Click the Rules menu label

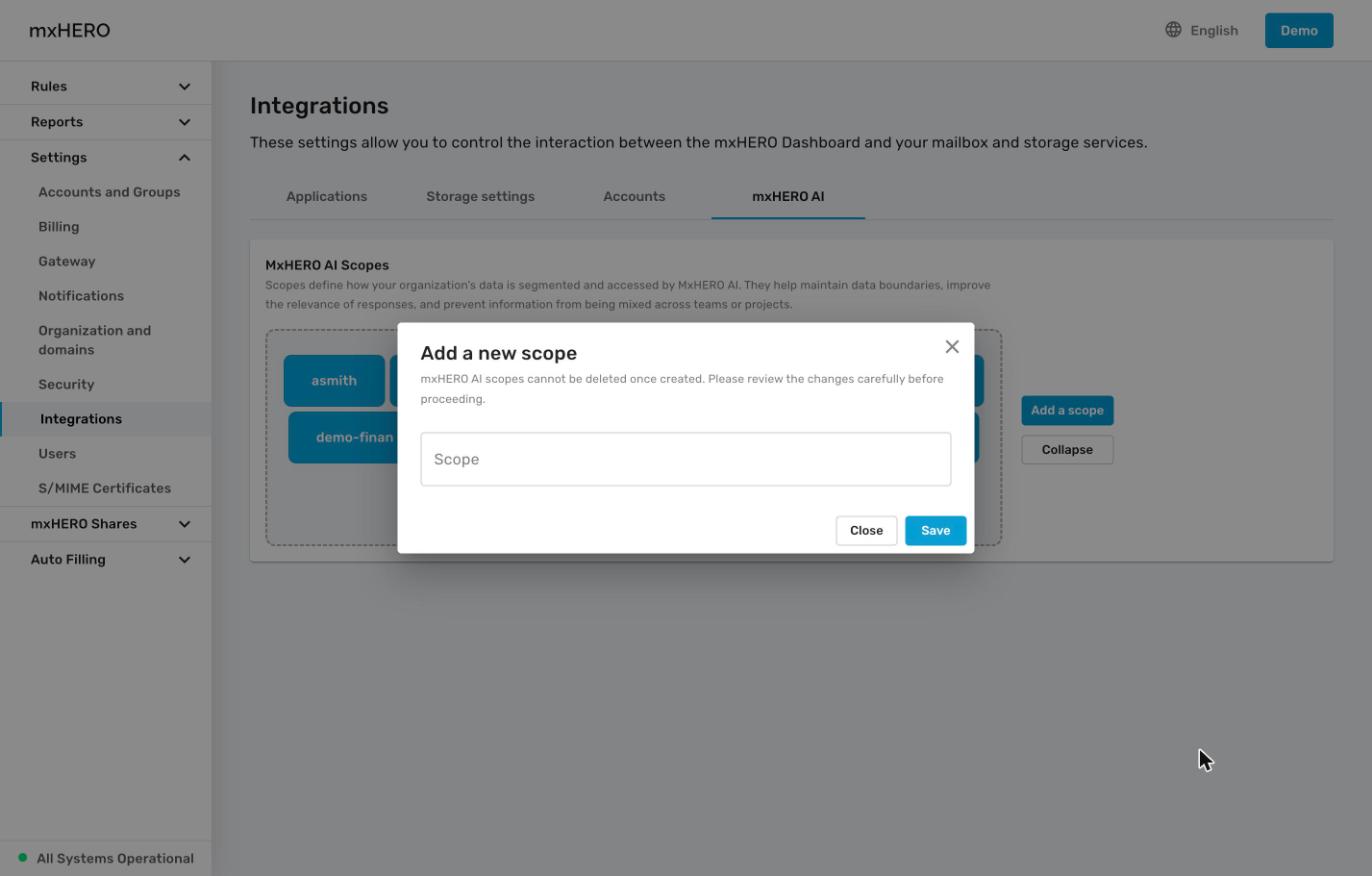coord(49,86)
